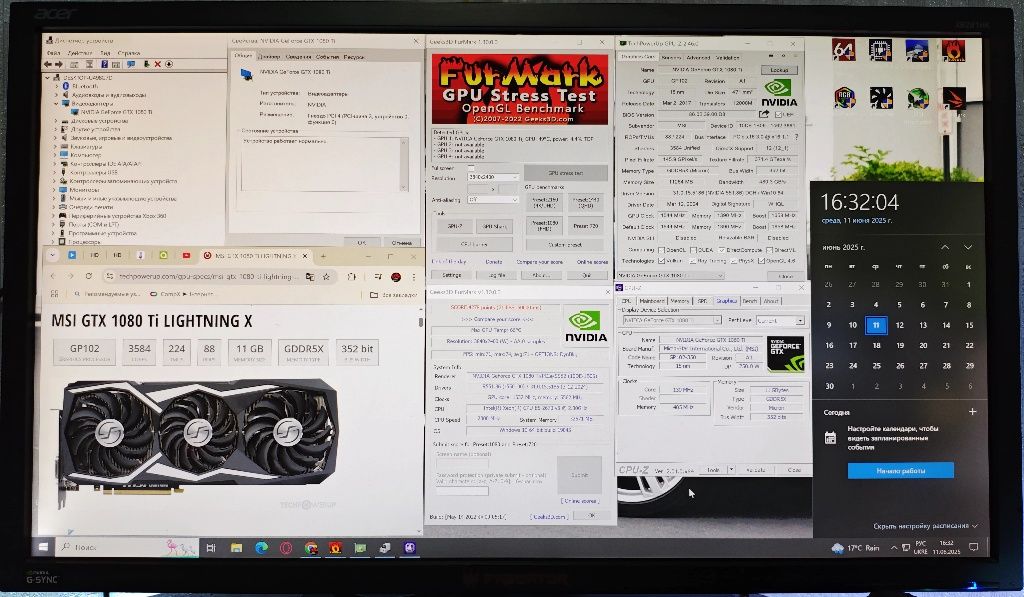Click the Windows taskbar search box

(127, 547)
